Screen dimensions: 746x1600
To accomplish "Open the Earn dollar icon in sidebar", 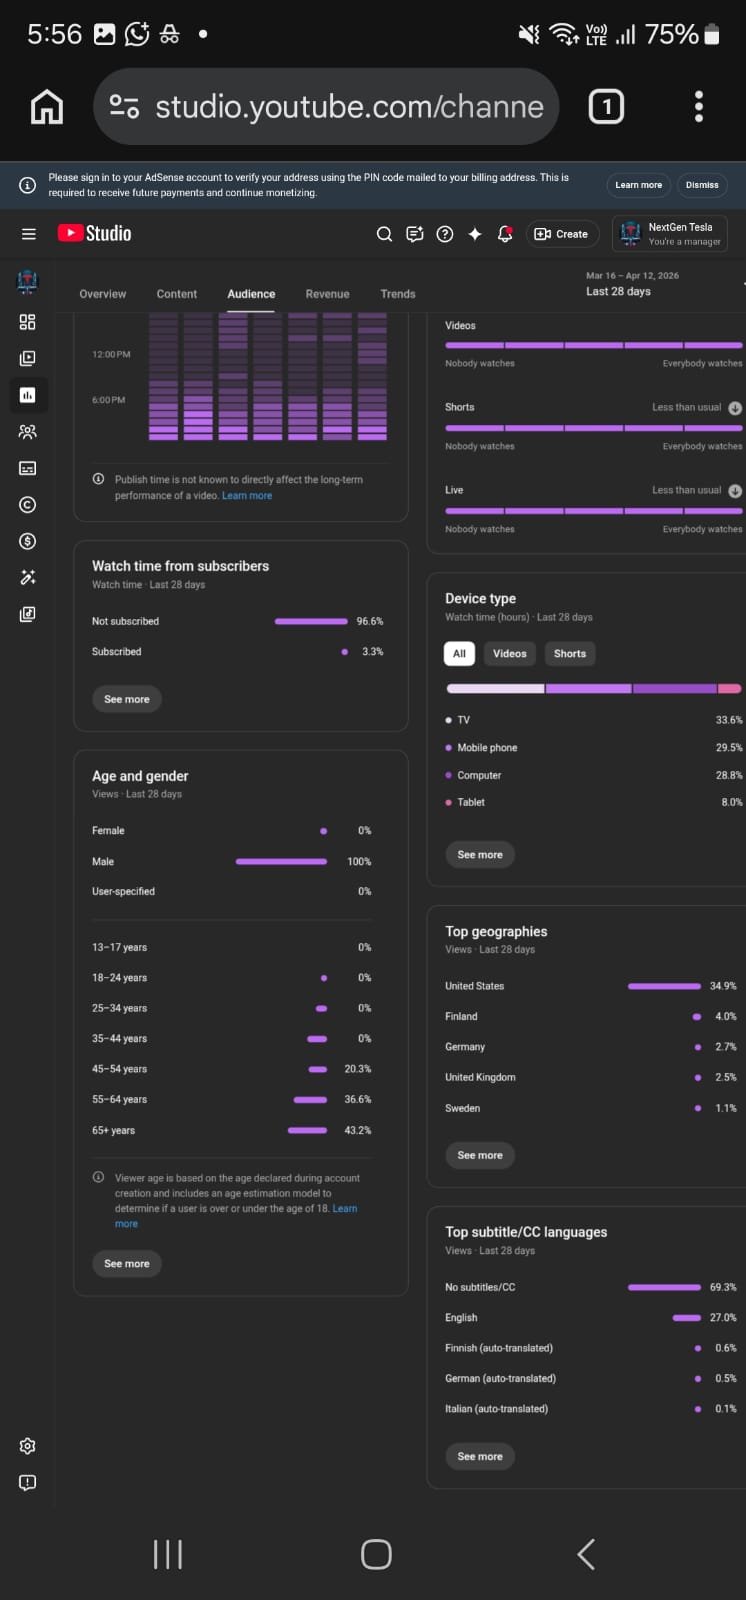I will [x=28, y=541].
